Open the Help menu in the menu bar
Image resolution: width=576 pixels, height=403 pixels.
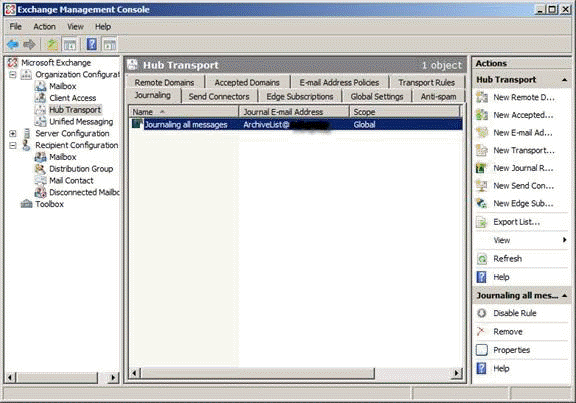[103, 26]
